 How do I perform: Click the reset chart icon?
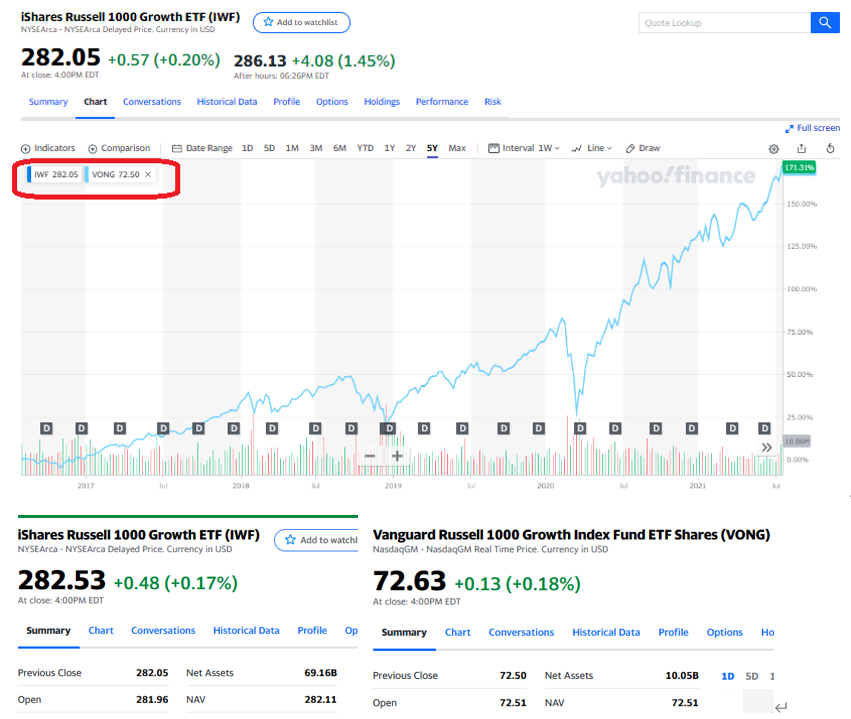coord(830,149)
